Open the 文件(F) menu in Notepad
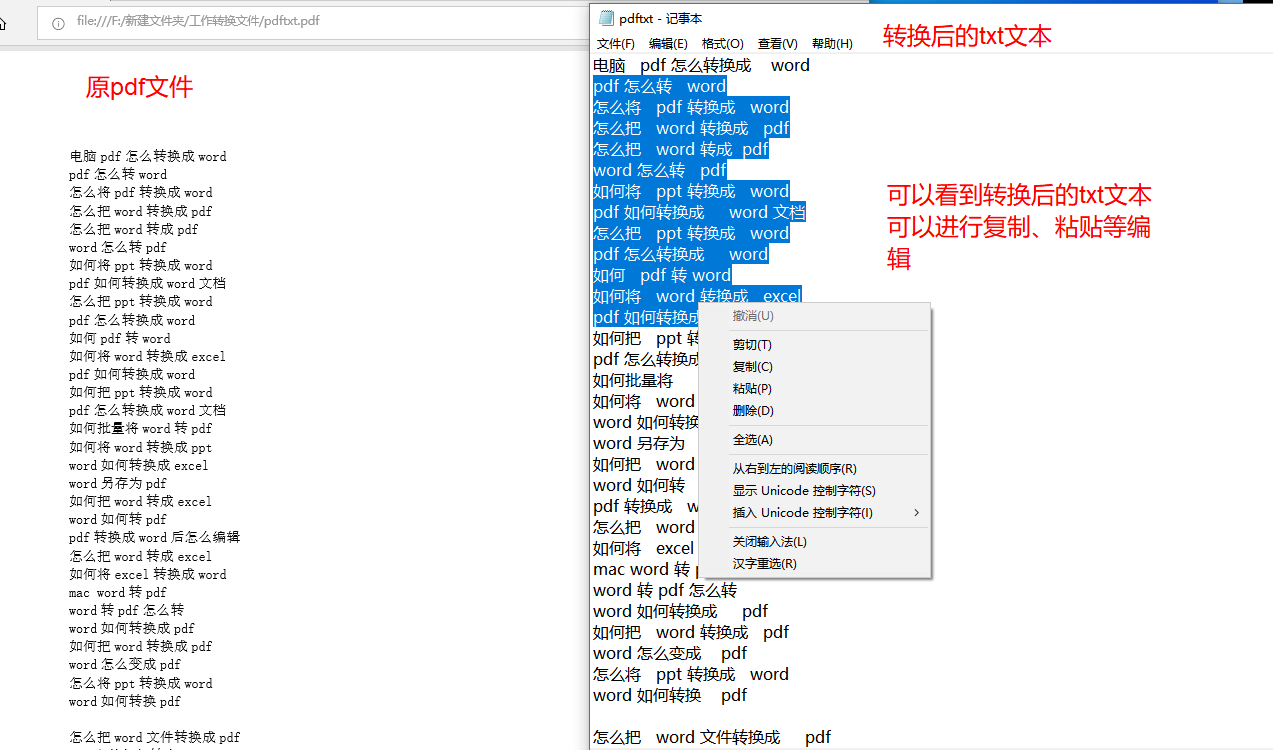The height and width of the screenshot is (750, 1273). click(615, 43)
